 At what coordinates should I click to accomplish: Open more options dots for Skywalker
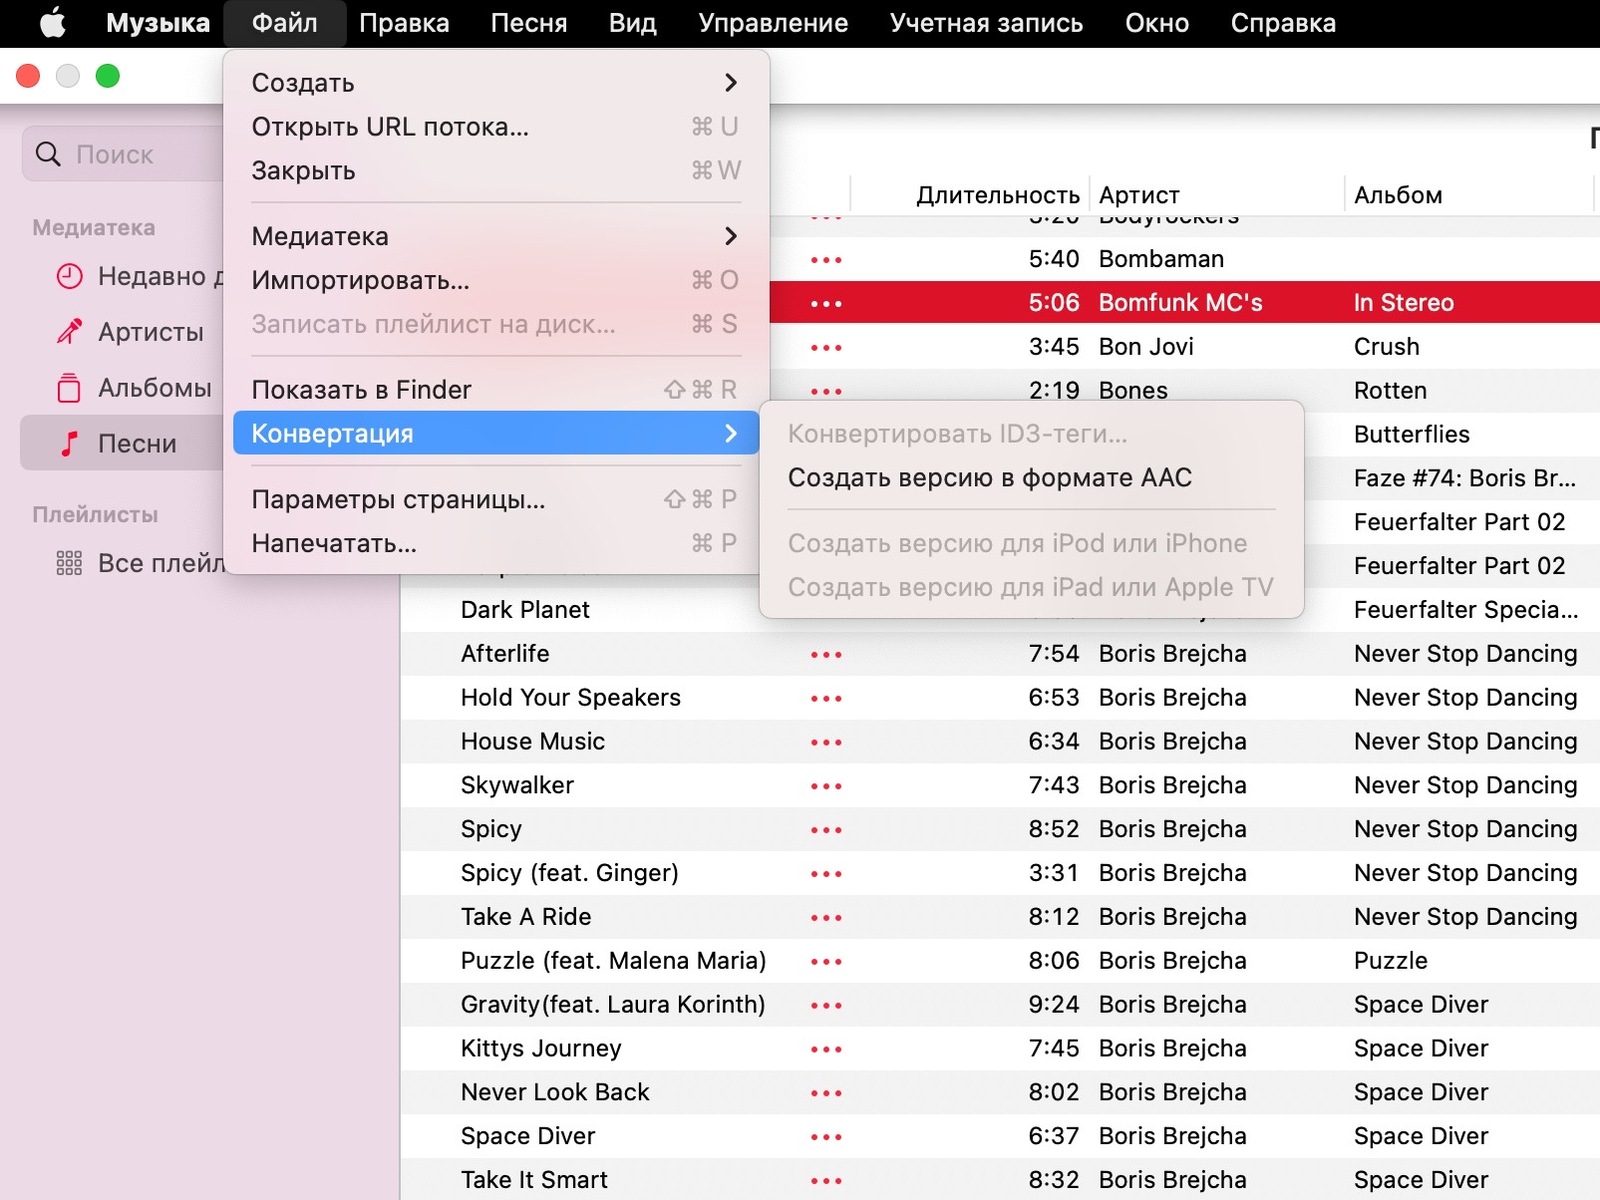(x=826, y=786)
